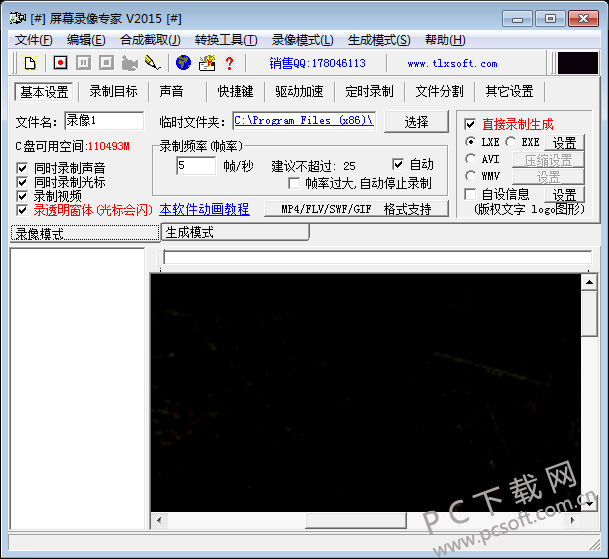The height and width of the screenshot is (559, 609).
Task: Open the 文件(F) menu
Action: (x=34, y=40)
